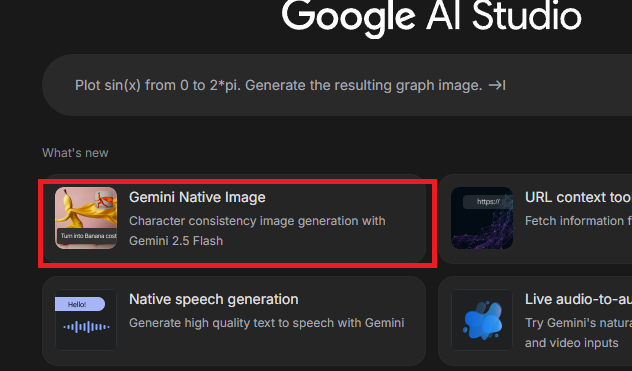Click the 'Turn into Banana' chip on thumbnail

(87, 236)
